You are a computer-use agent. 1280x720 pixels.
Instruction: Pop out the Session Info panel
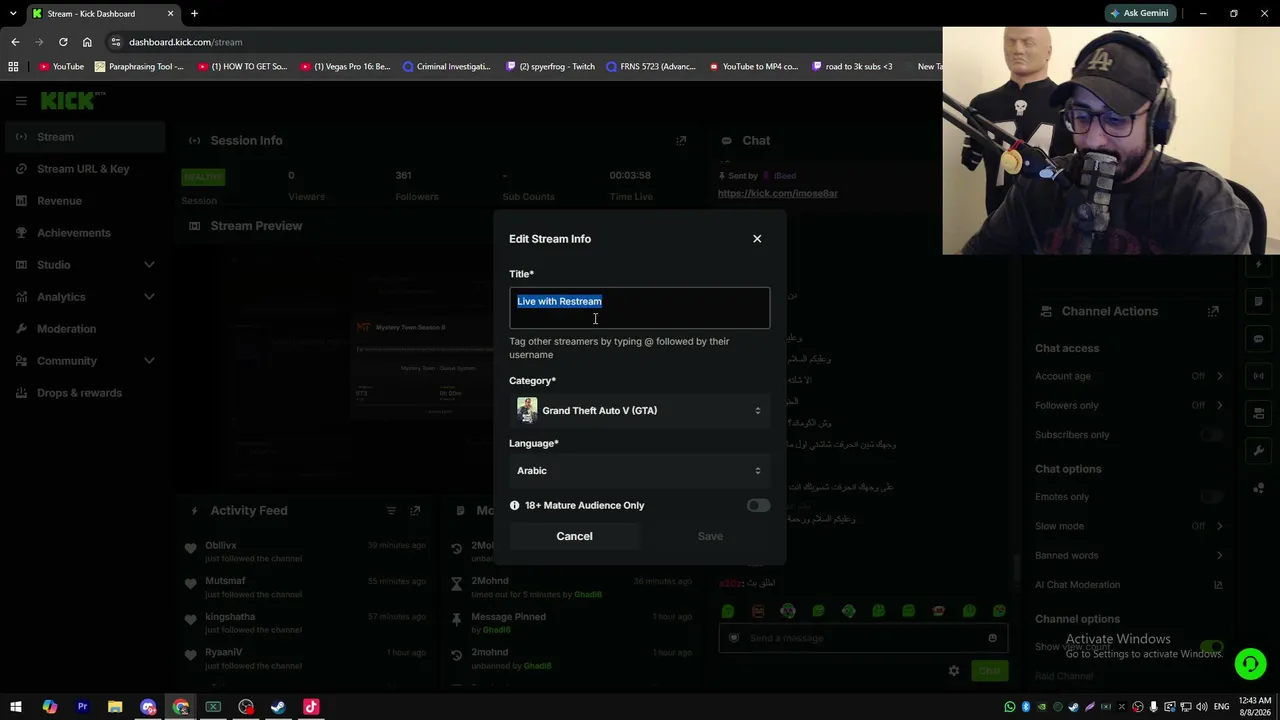click(681, 141)
